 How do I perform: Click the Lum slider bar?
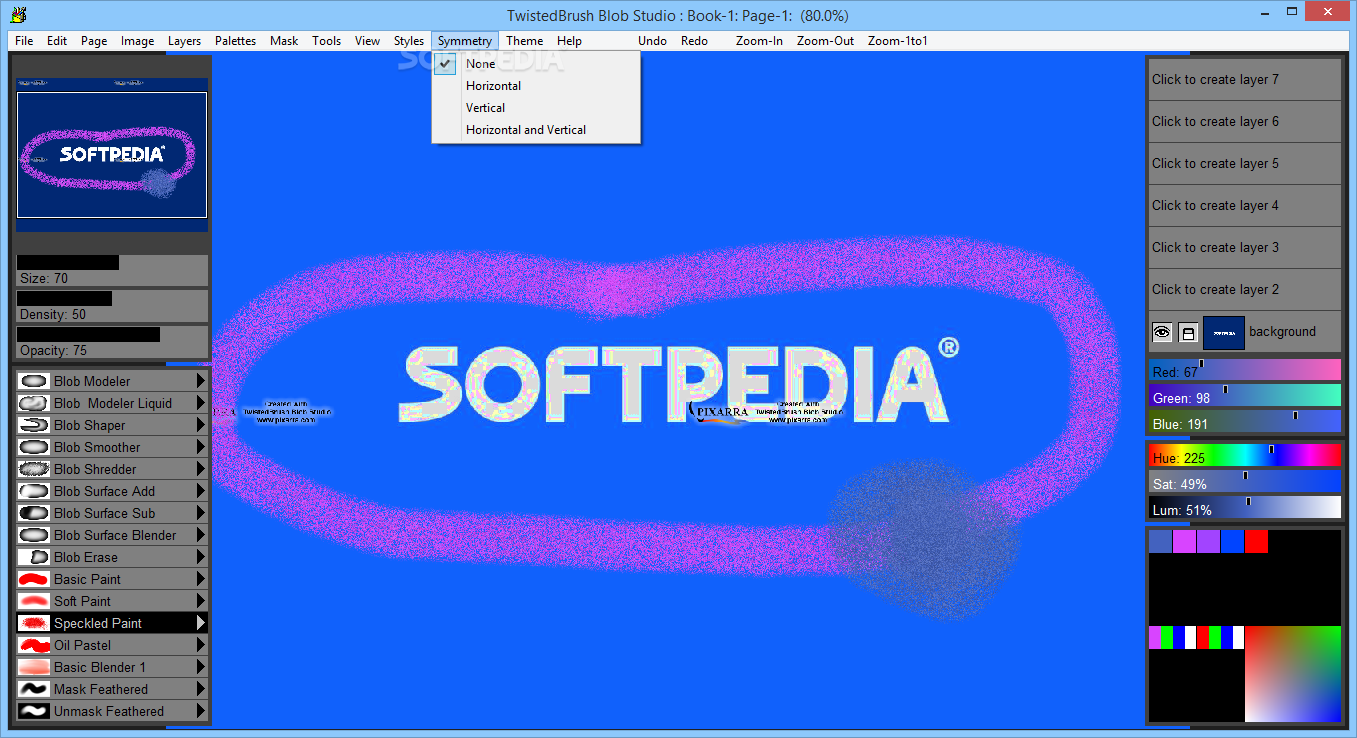pos(1245,508)
